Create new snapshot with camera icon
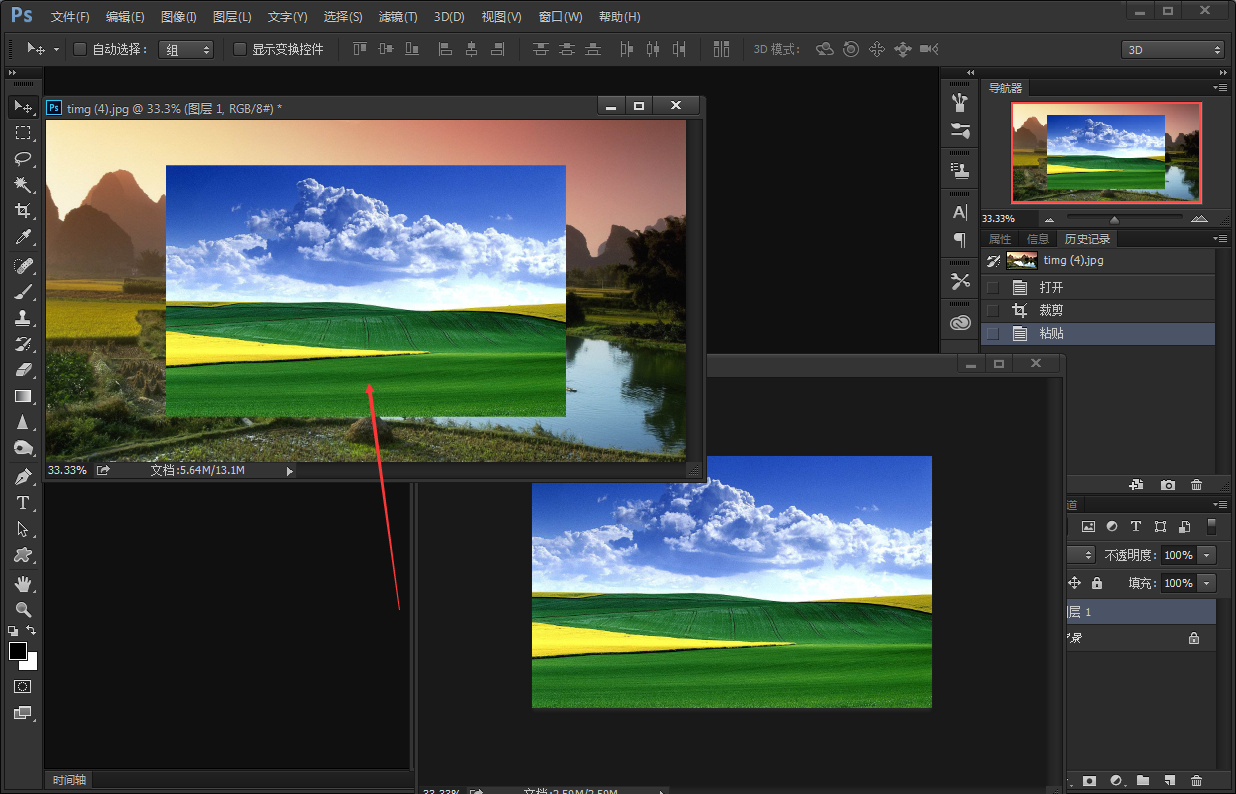The height and width of the screenshot is (794, 1236). point(1168,485)
